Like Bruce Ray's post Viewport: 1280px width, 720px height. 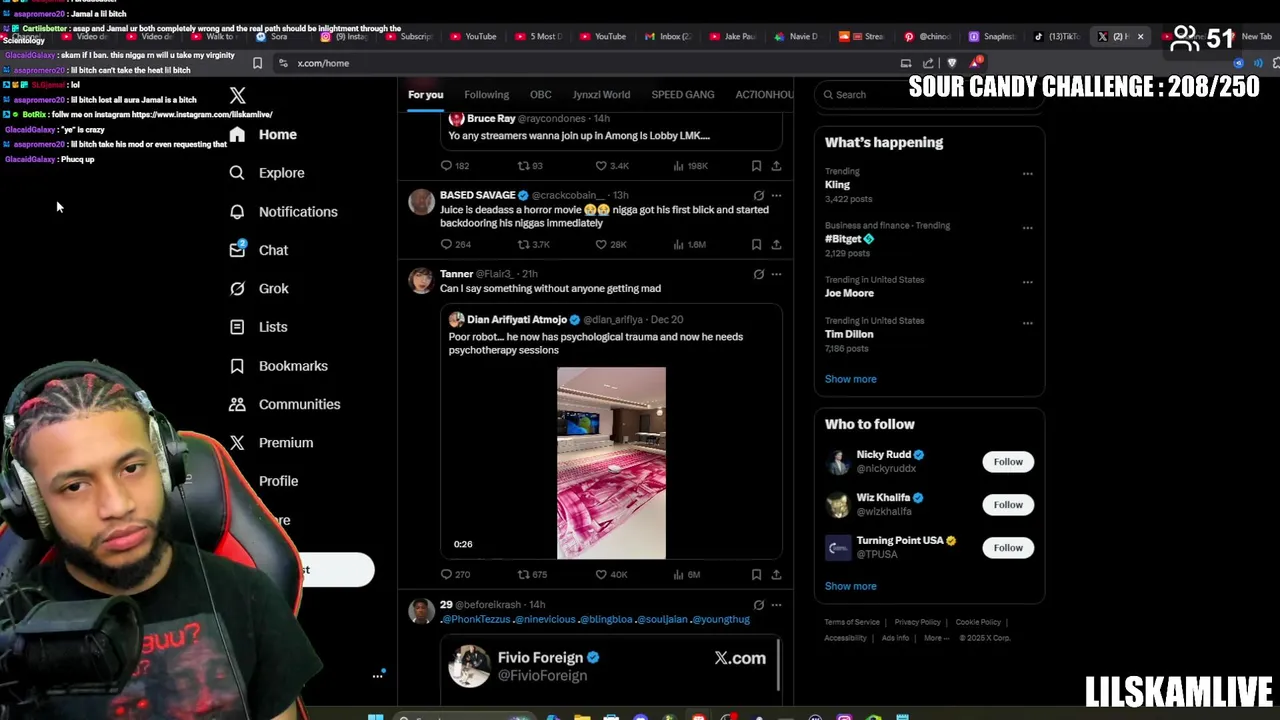click(x=612, y=165)
